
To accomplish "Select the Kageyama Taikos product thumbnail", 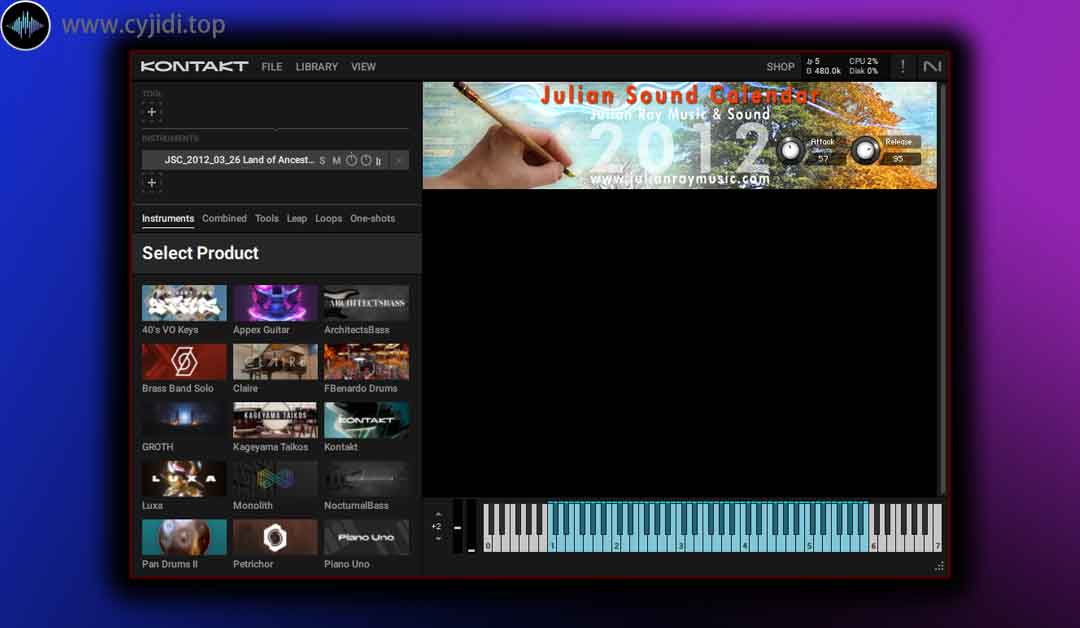I will point(276,420).
